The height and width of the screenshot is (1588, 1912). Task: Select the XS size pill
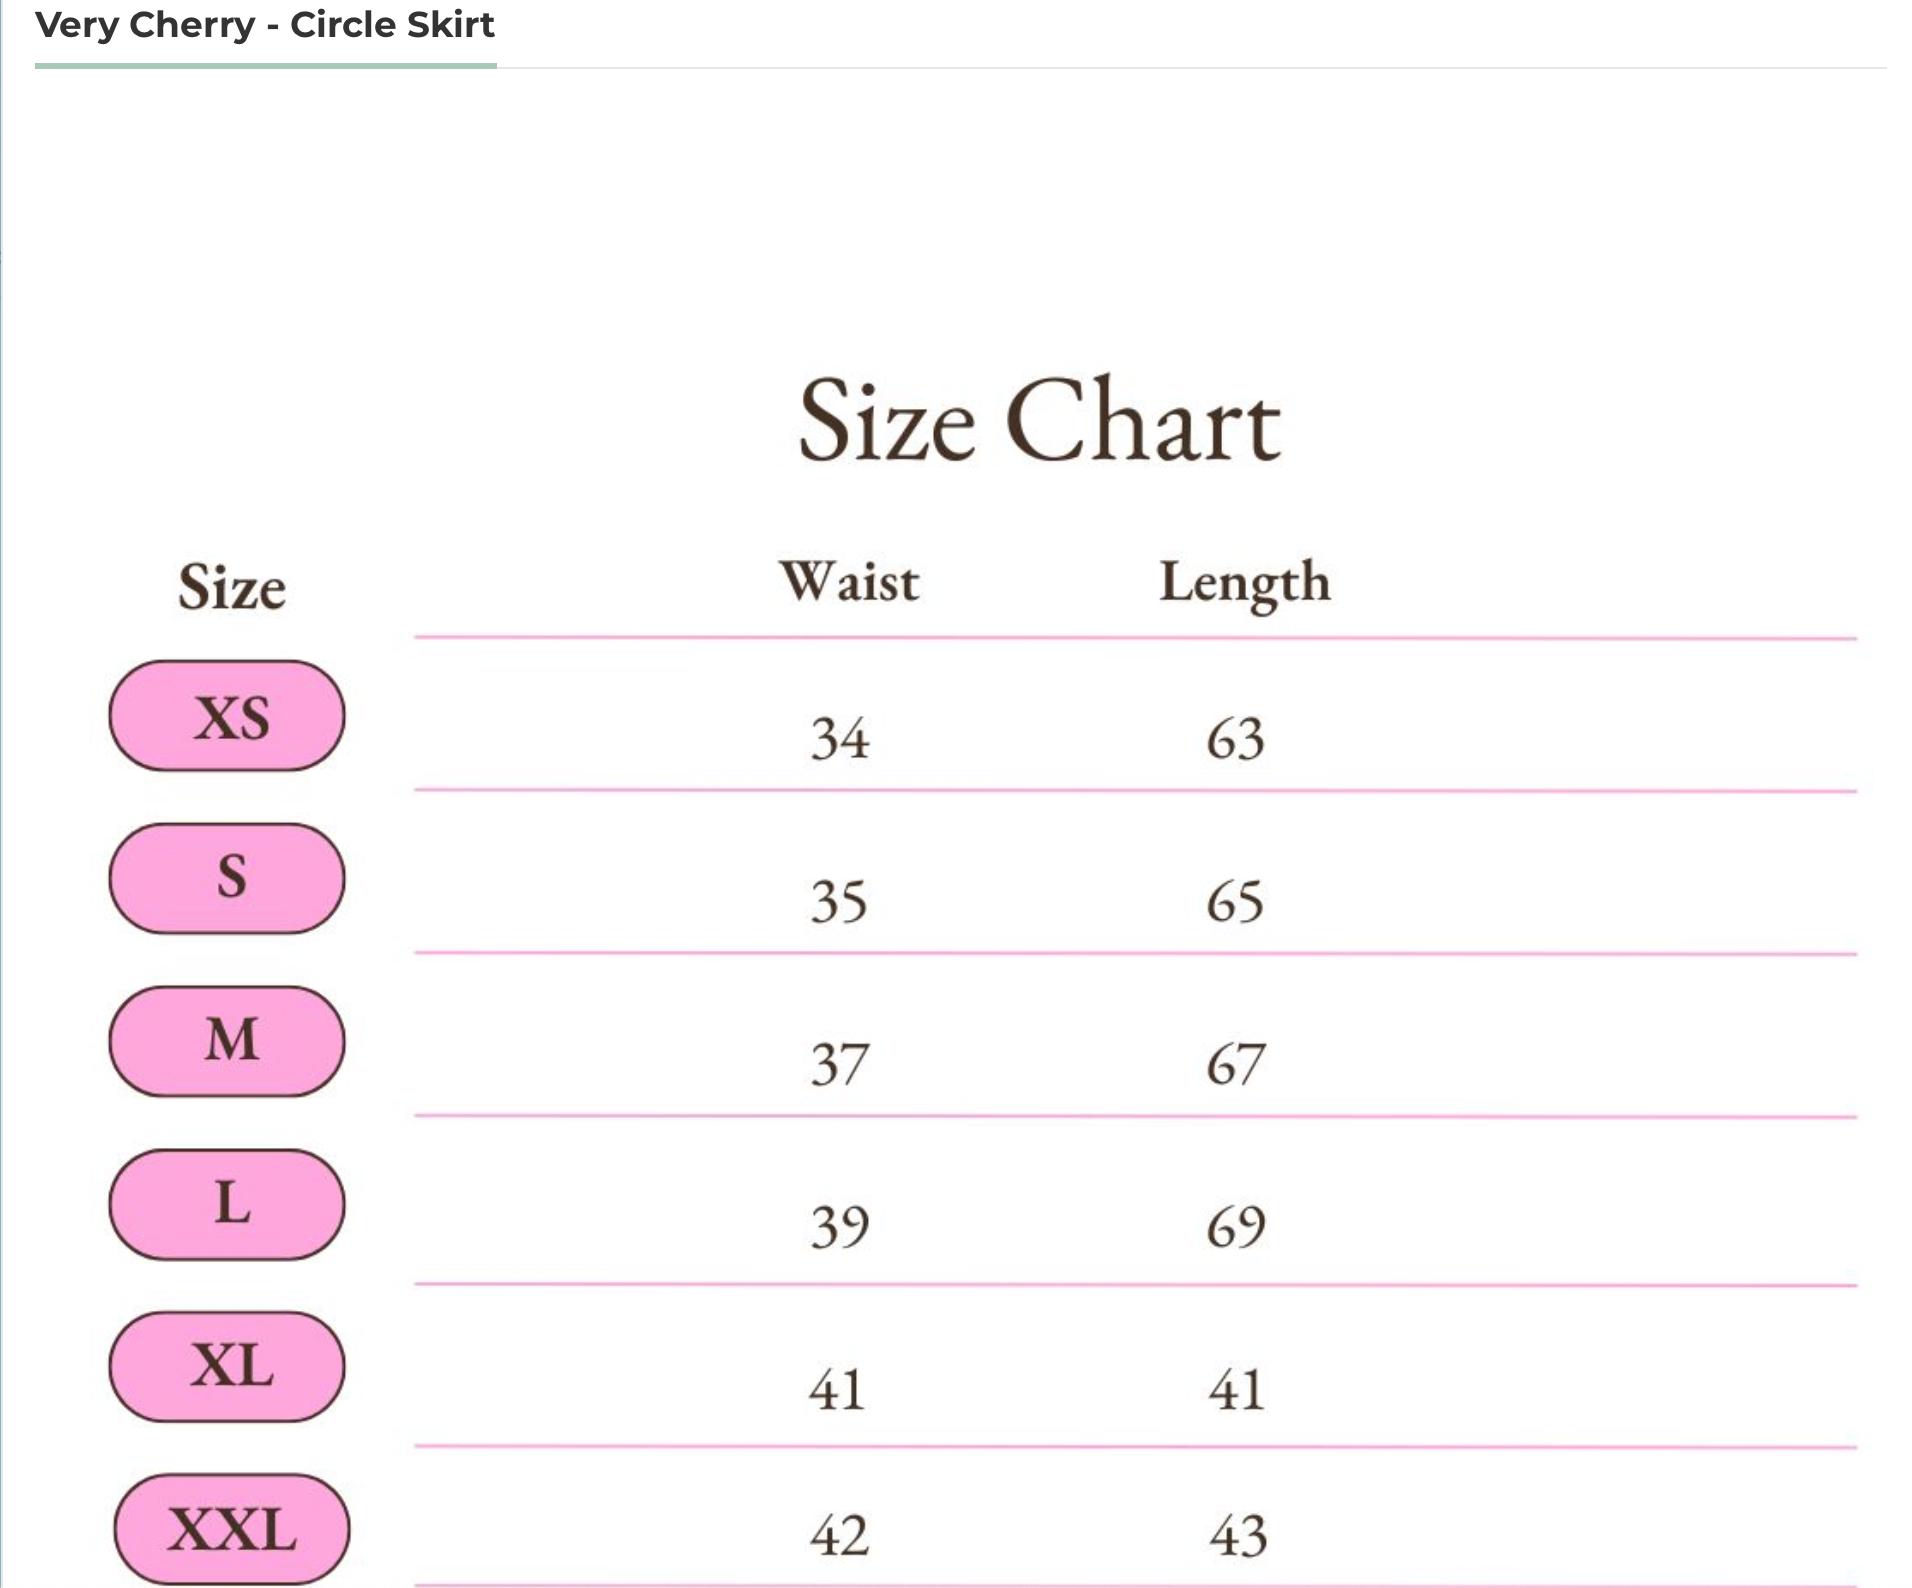[227, 716]
